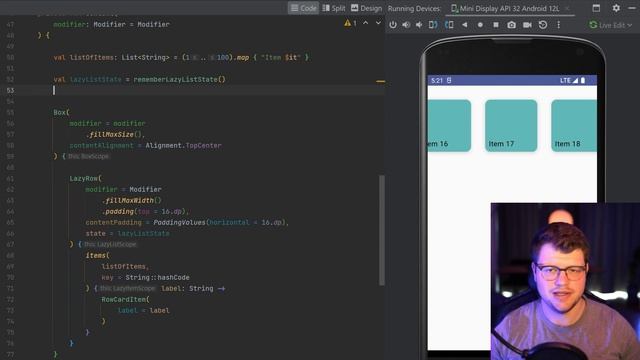Click the emulator volume up icon
The height and width of the screenshot is (360, 640).
pyautogui.click(x=406, y=25)
